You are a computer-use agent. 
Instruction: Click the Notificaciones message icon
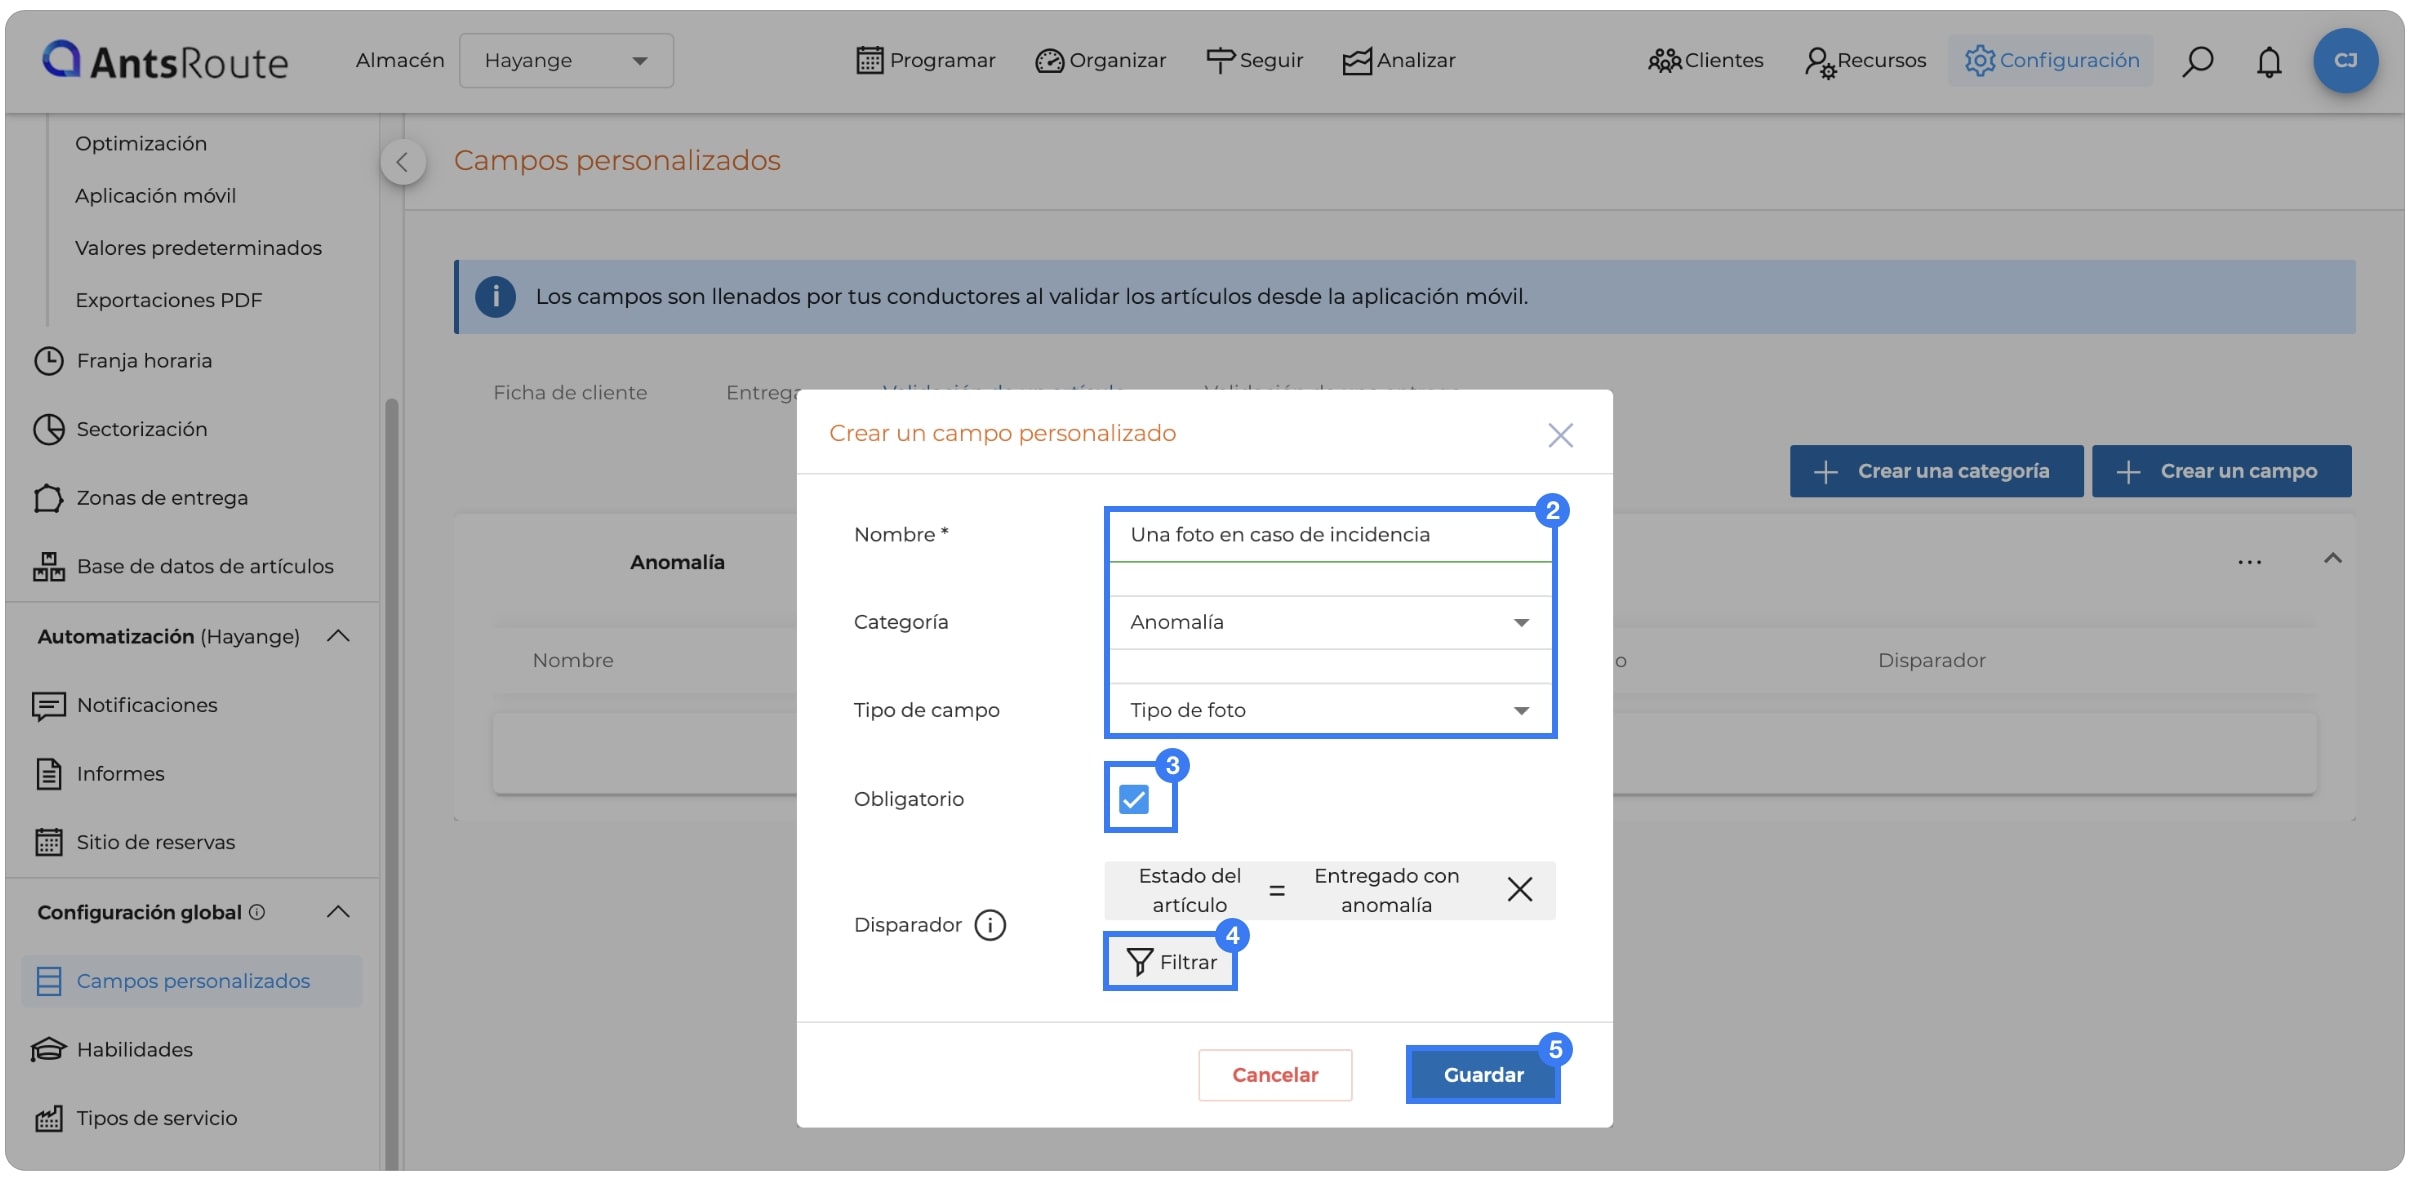(48, 706)
